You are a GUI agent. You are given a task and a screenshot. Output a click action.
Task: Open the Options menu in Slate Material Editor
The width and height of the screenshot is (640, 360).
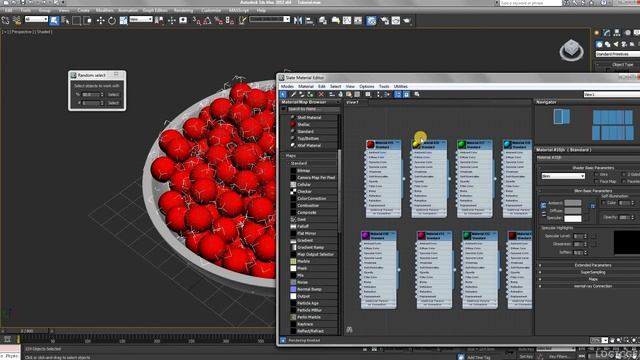pyautogui.click(x=367, y=87)
